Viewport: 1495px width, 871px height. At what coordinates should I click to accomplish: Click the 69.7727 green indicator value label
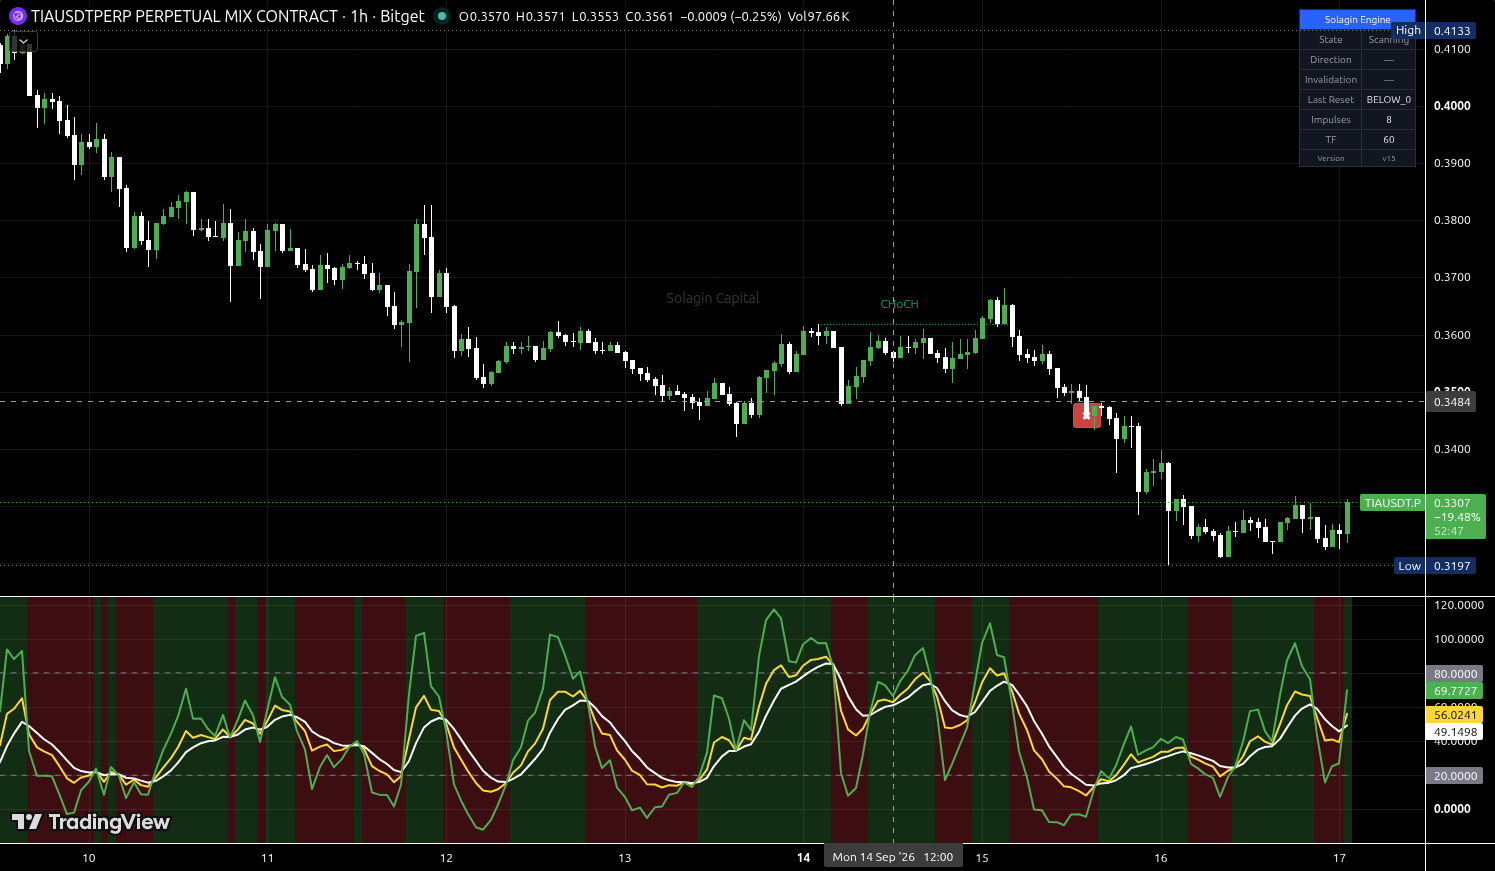[x=1455, y=691]
